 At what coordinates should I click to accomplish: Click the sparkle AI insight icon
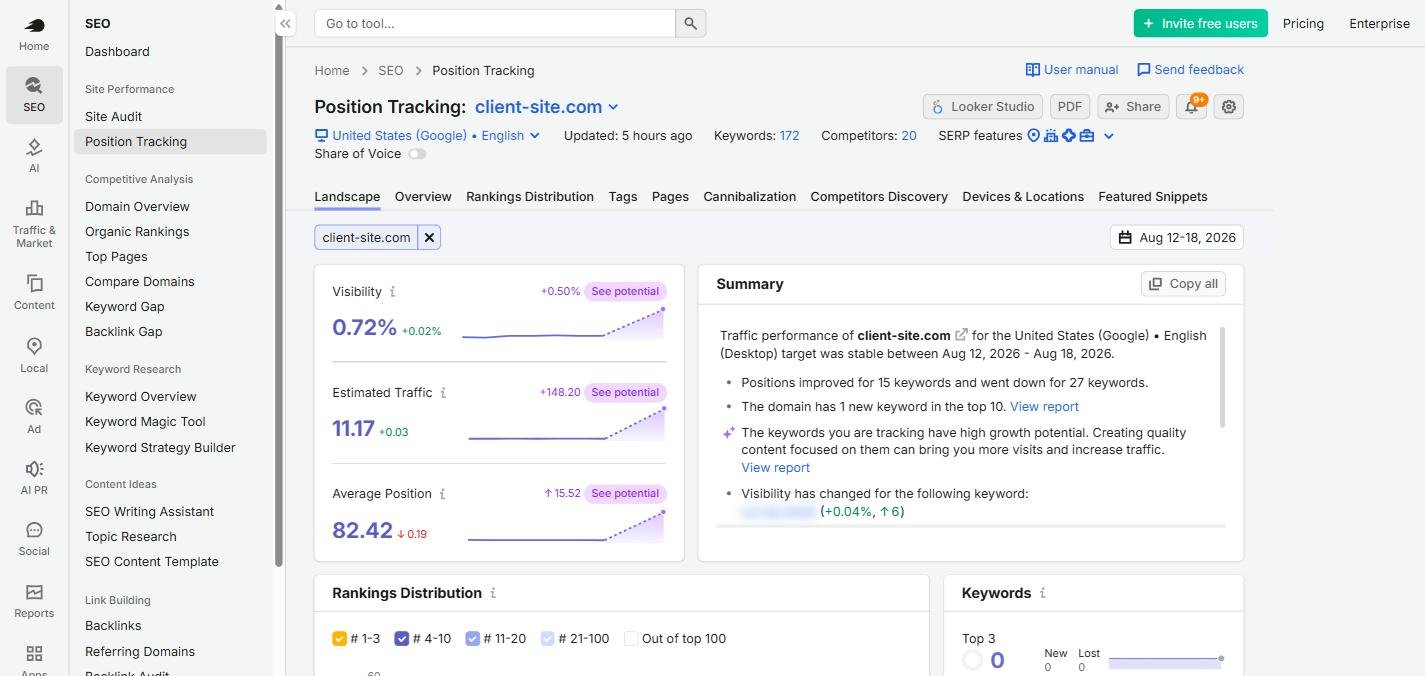click(729, 433)
